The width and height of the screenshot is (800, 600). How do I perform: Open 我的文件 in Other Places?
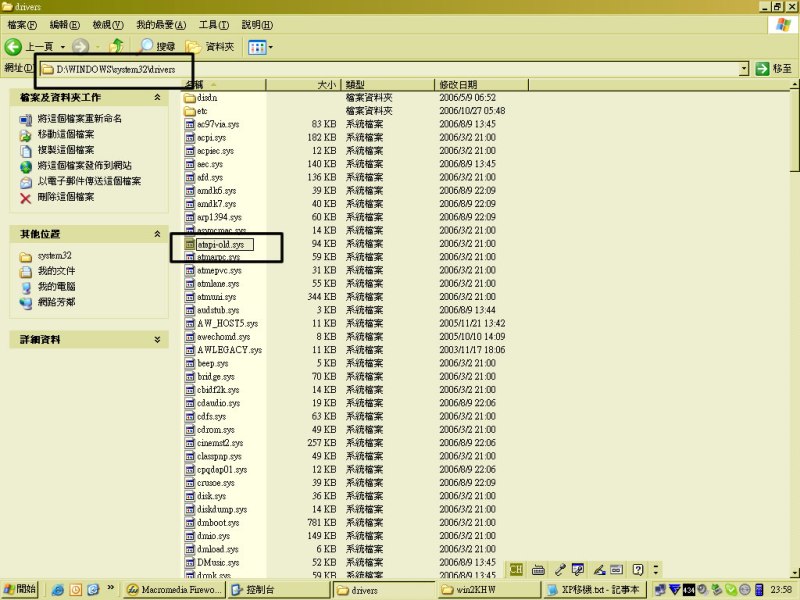pyautogui.click(x=56, y=271)
